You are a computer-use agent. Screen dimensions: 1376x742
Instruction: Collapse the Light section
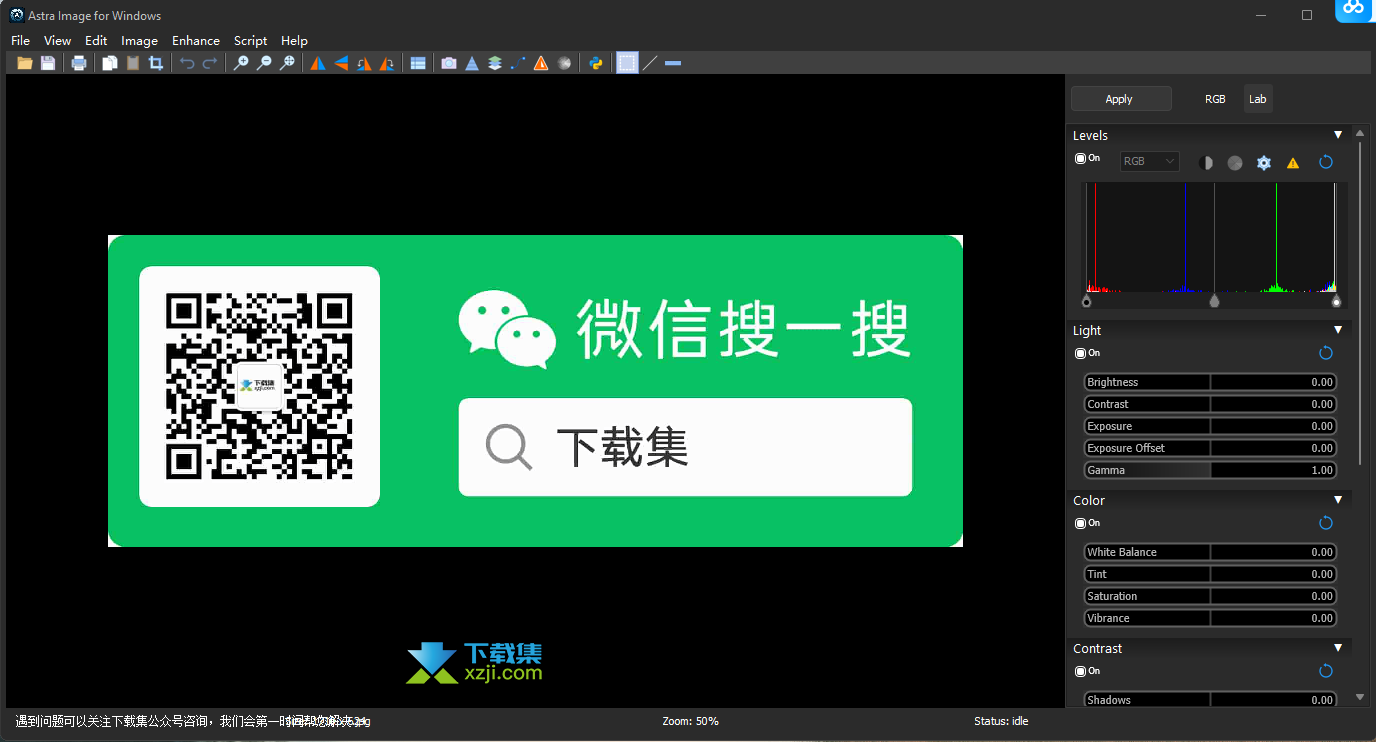pyautogui.click(x=1338, y=330)
